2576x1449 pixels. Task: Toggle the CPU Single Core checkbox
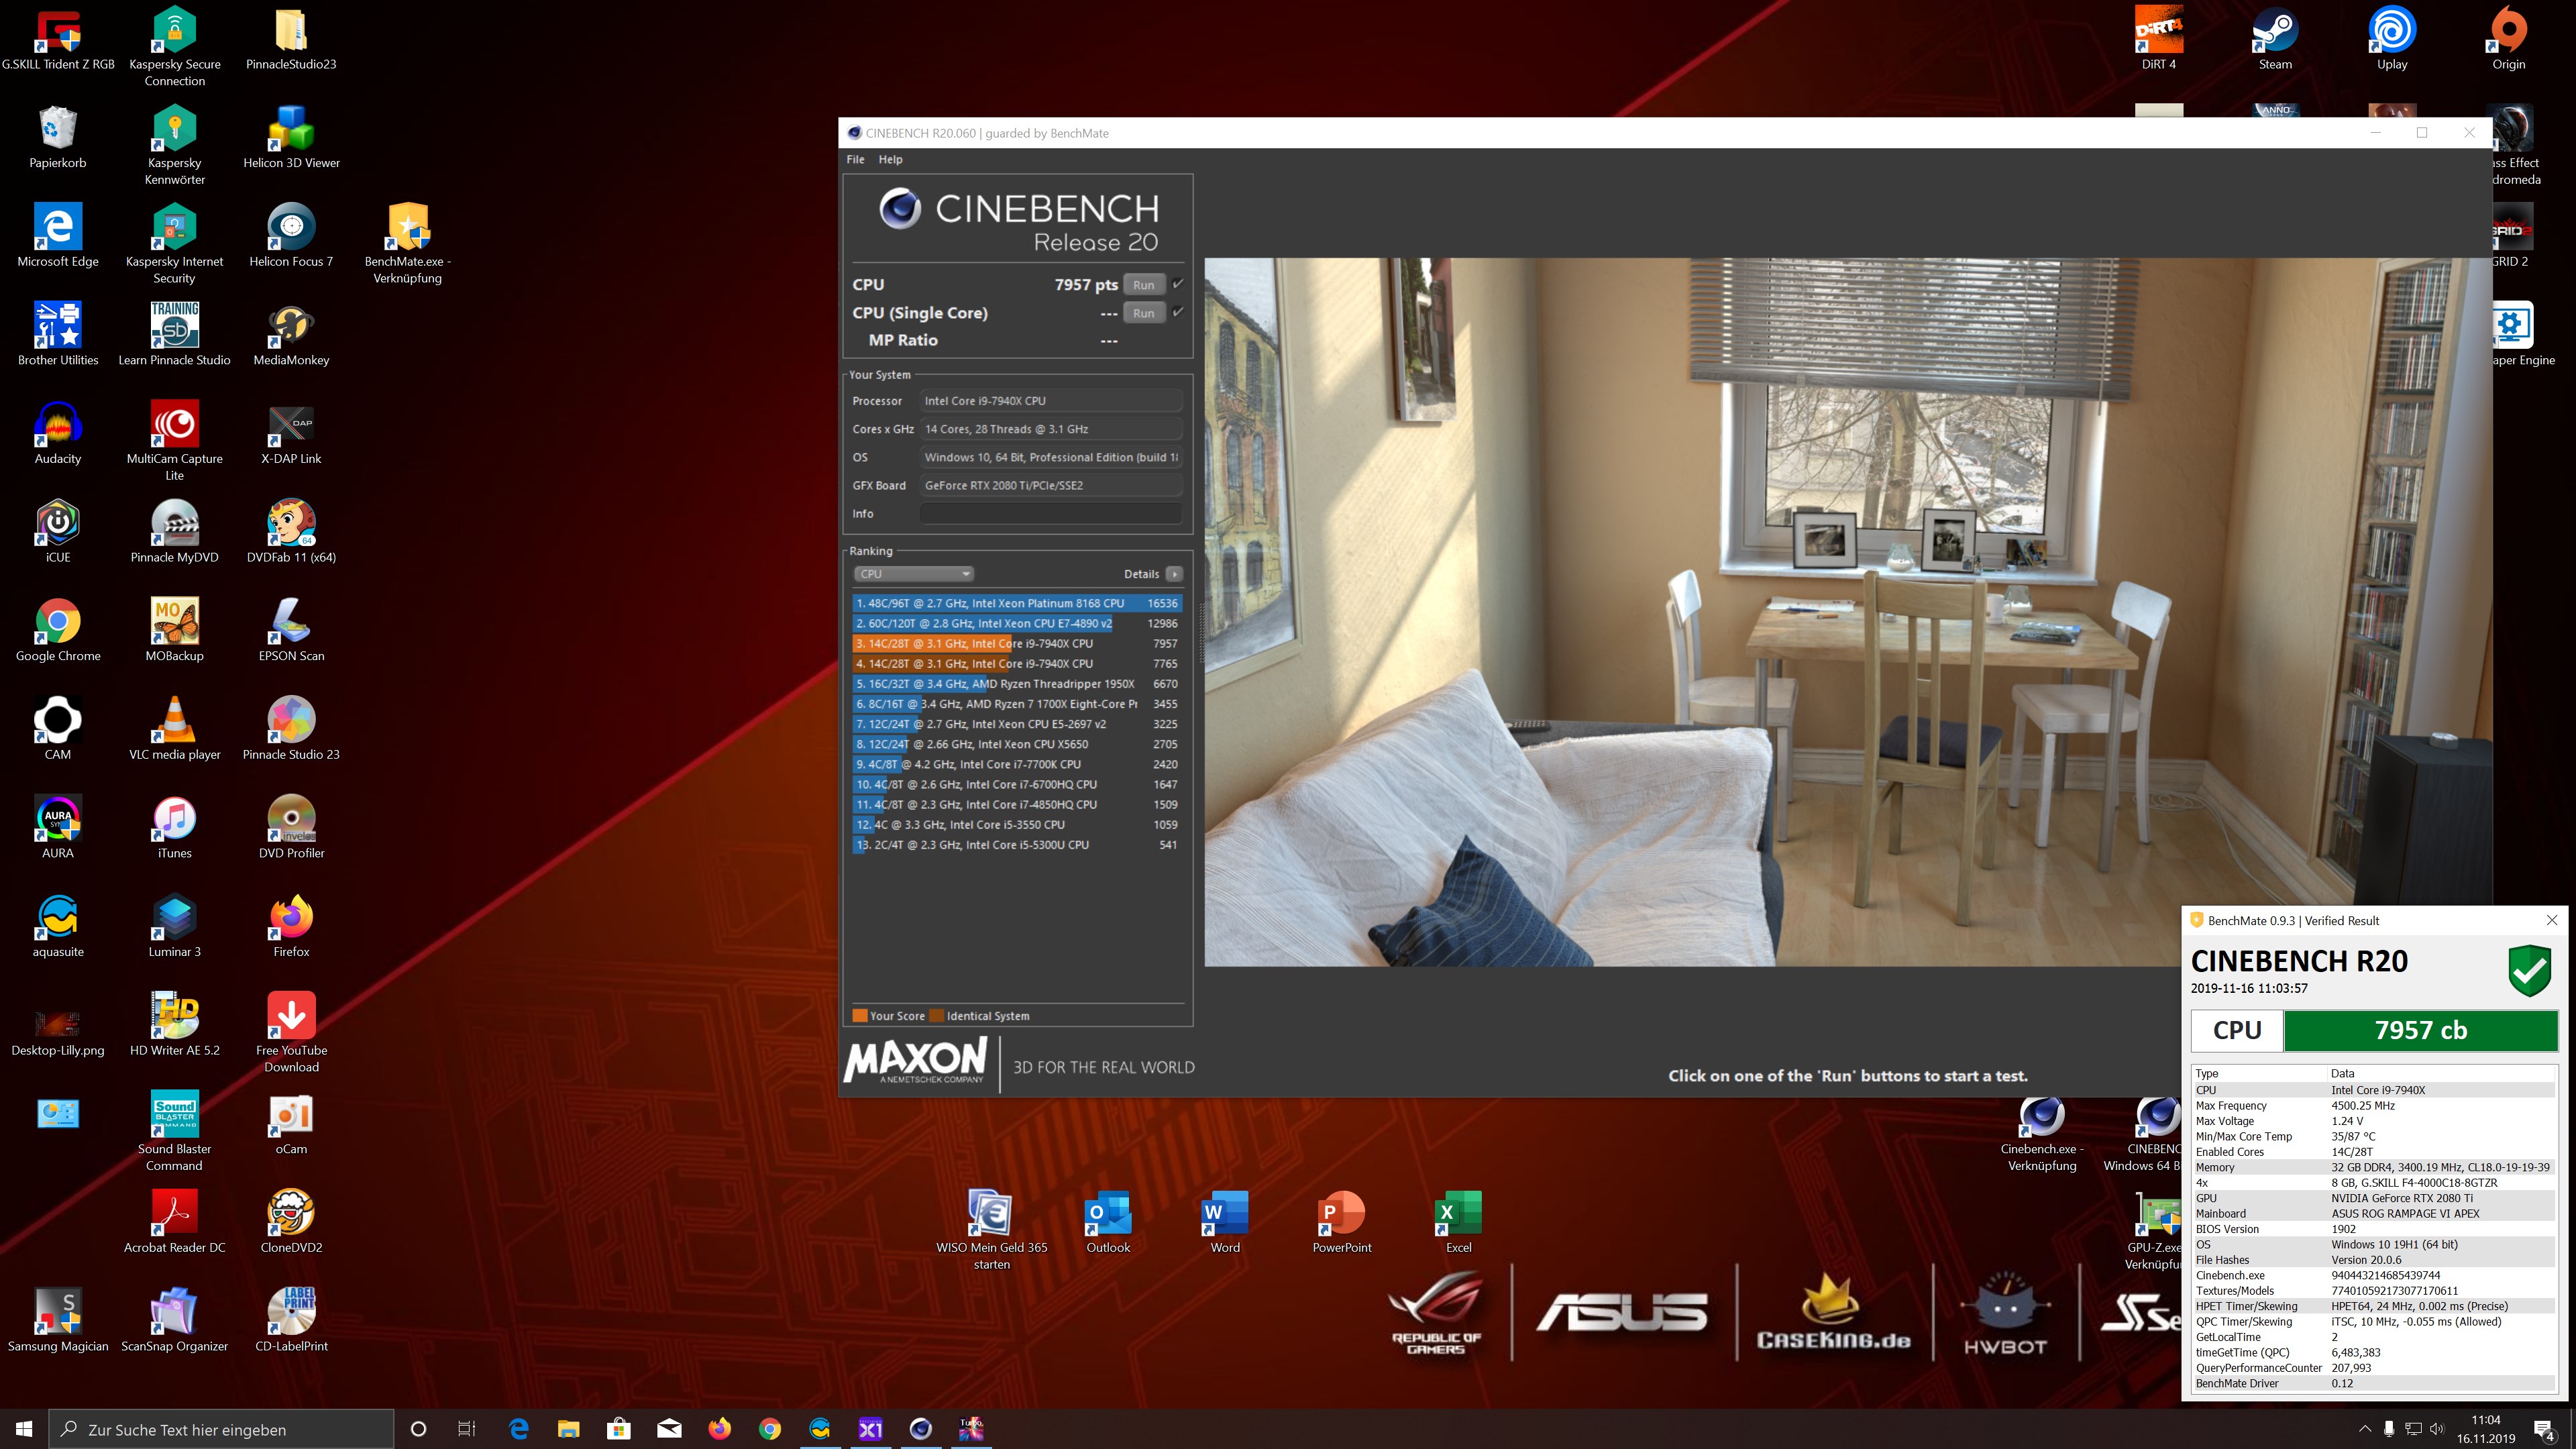[x=1178, y=312]
